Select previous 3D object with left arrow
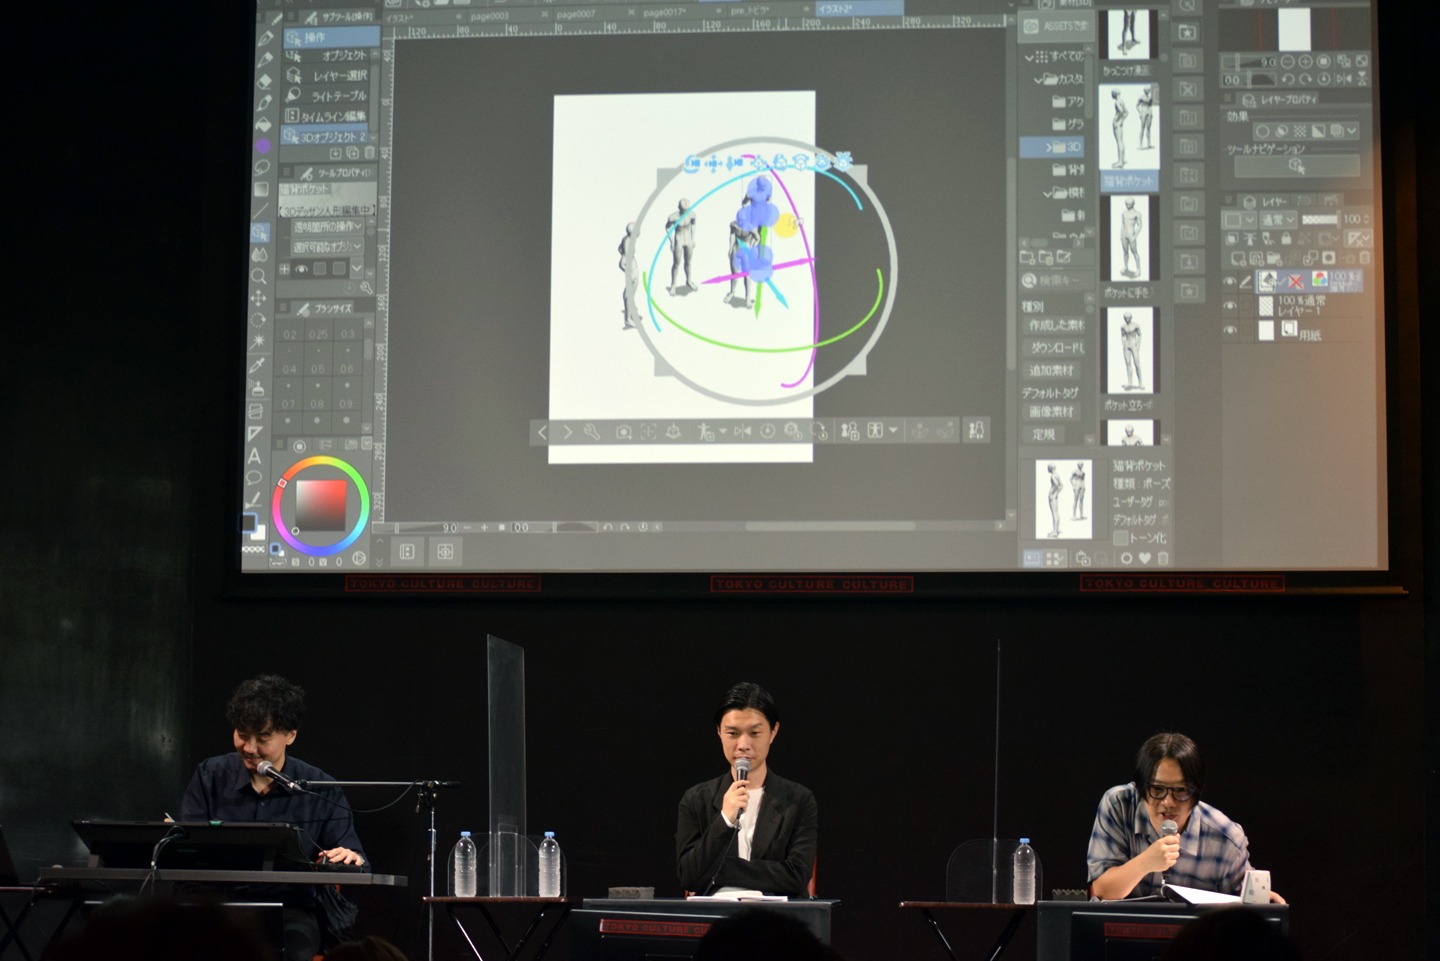 pos(542,432)
